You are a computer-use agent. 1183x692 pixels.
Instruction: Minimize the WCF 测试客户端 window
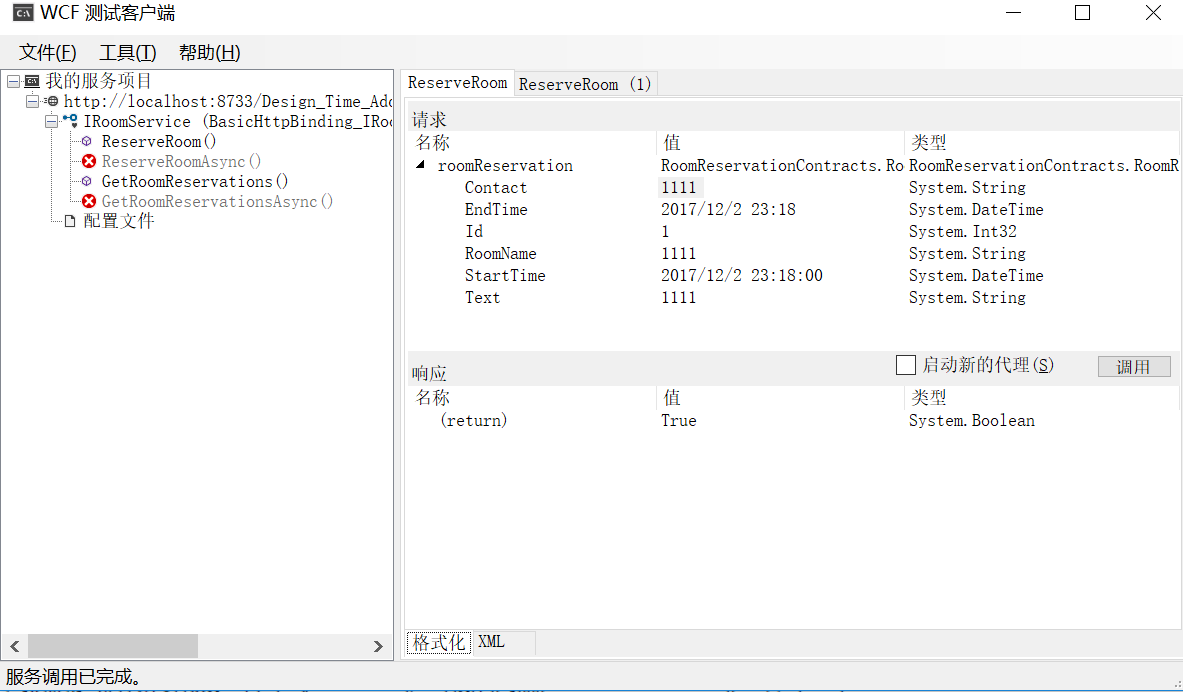click(1013, 13)
